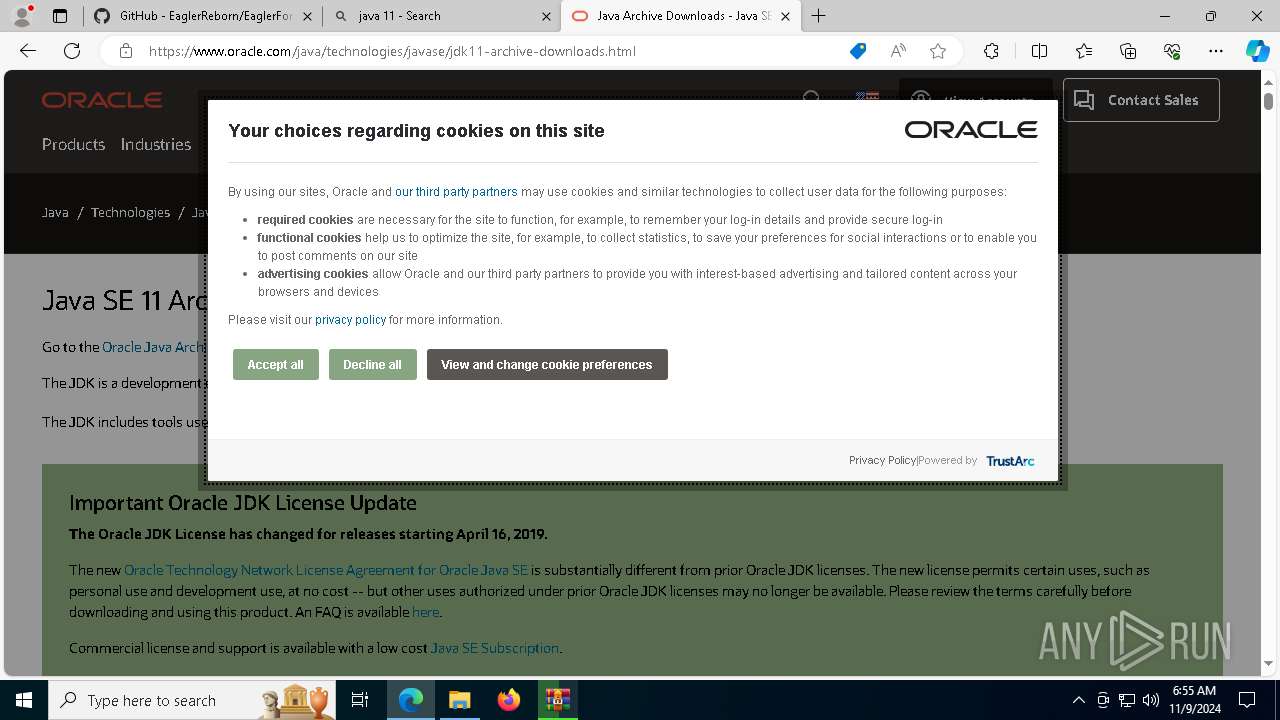The image size is (1280, 720).
Task: Open the Products menu in Oracle header
Action: point(73,144)
